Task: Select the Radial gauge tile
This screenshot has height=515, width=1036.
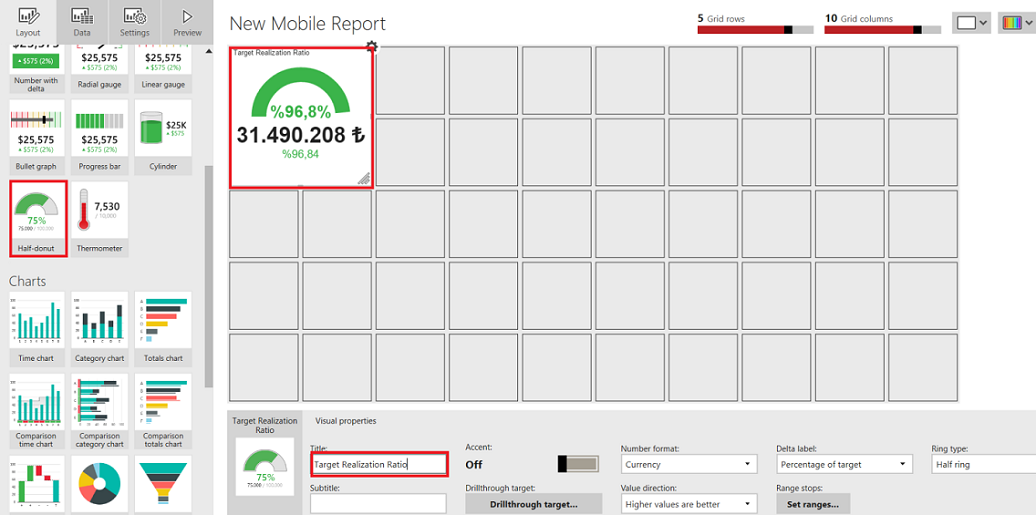Action: click(99, 69)
